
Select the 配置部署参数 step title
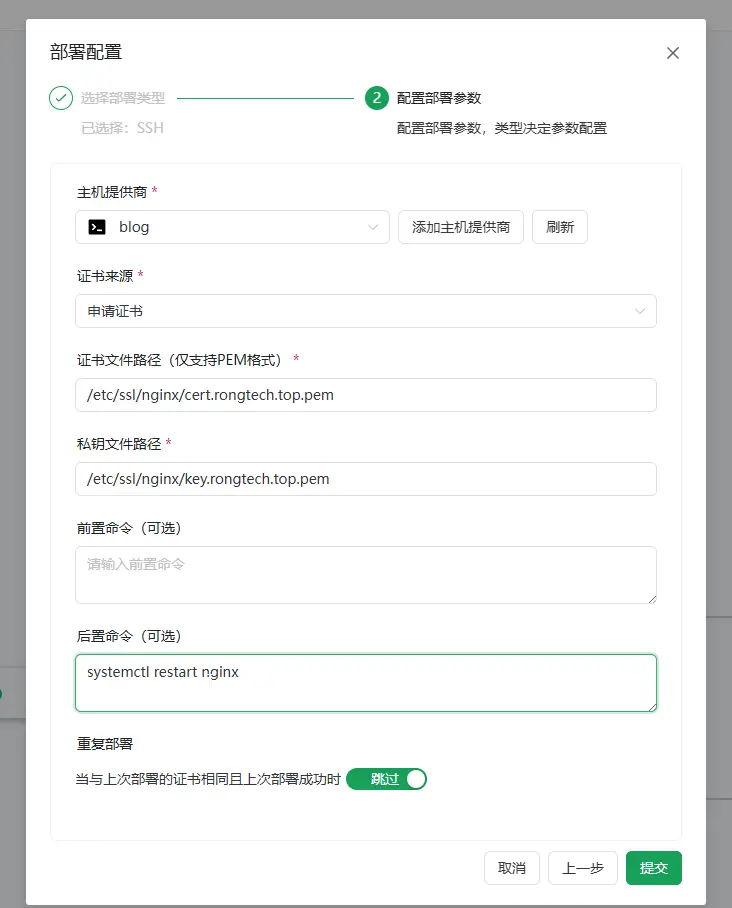[x=439, y=98]
